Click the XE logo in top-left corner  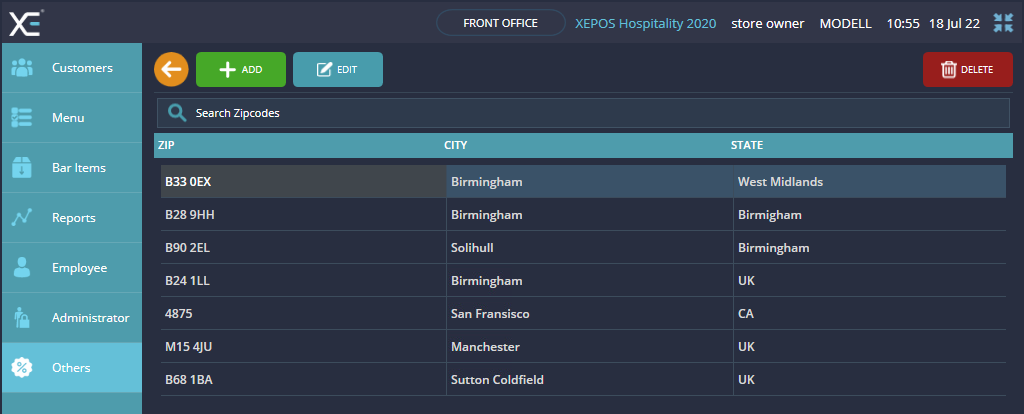tap(26, 22)
